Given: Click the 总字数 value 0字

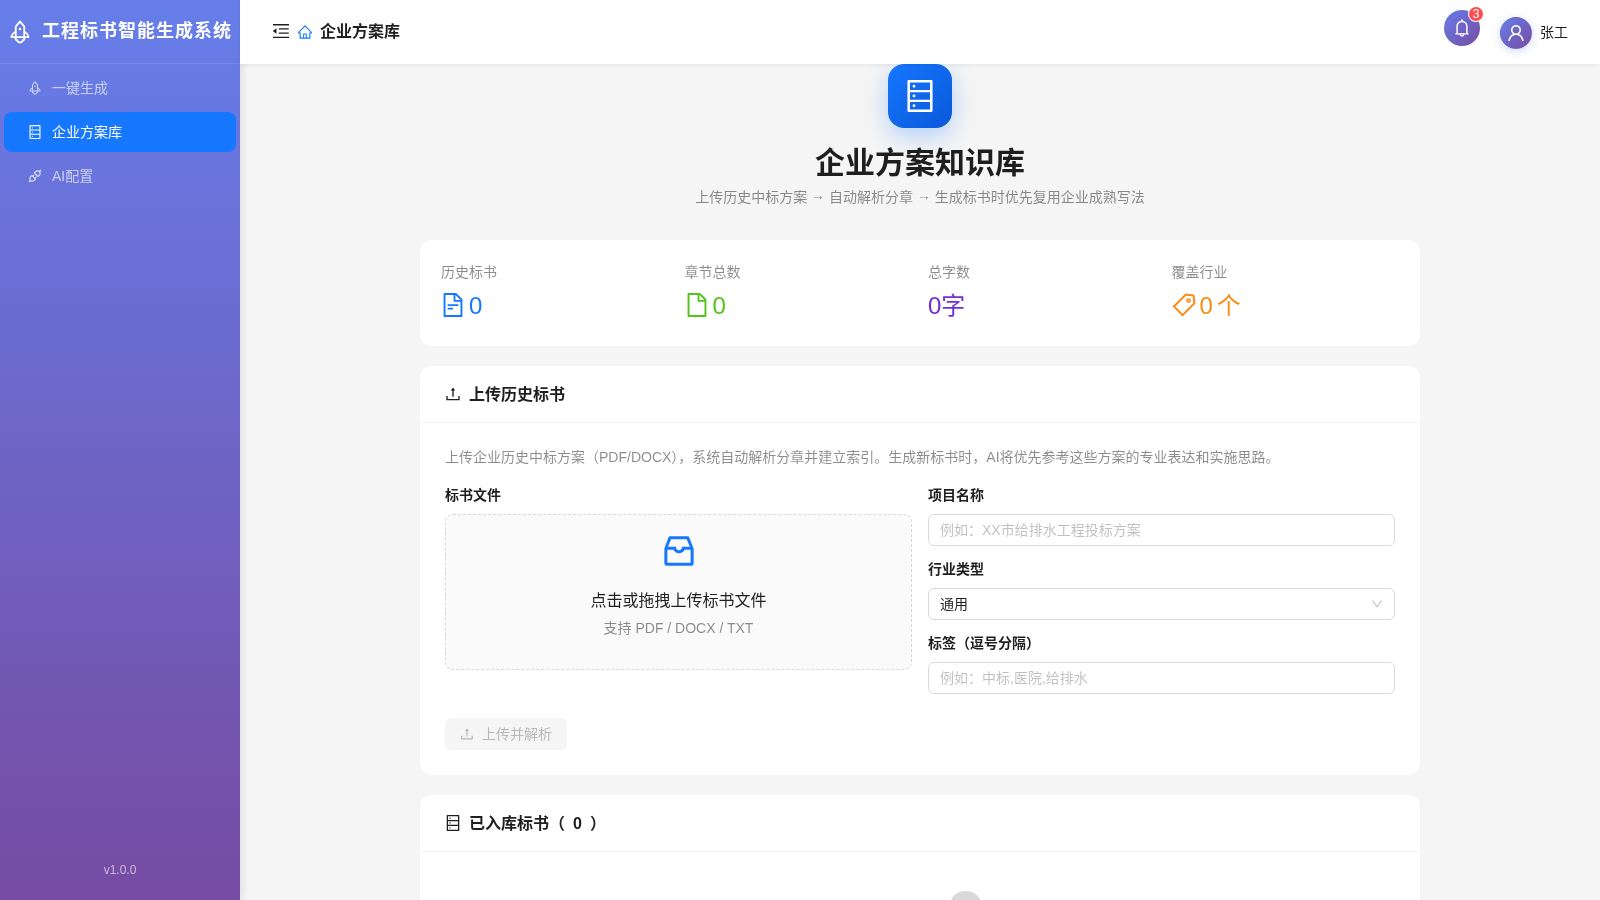Looking at the screenshot, I should click(946, 305).
